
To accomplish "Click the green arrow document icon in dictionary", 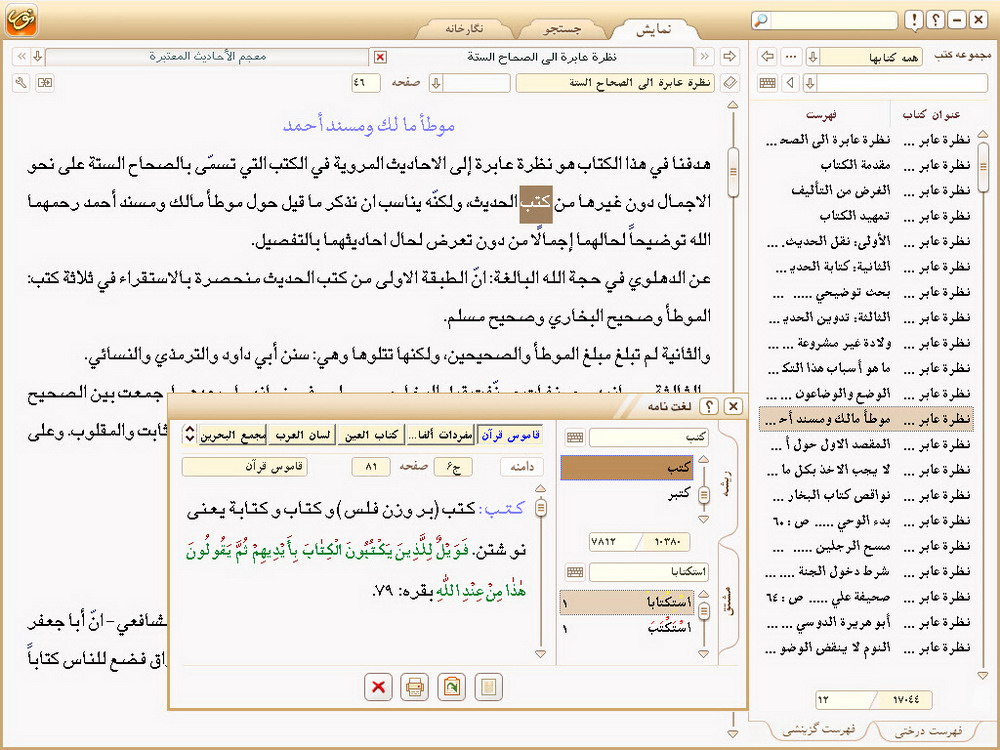I will pos(452,687).
